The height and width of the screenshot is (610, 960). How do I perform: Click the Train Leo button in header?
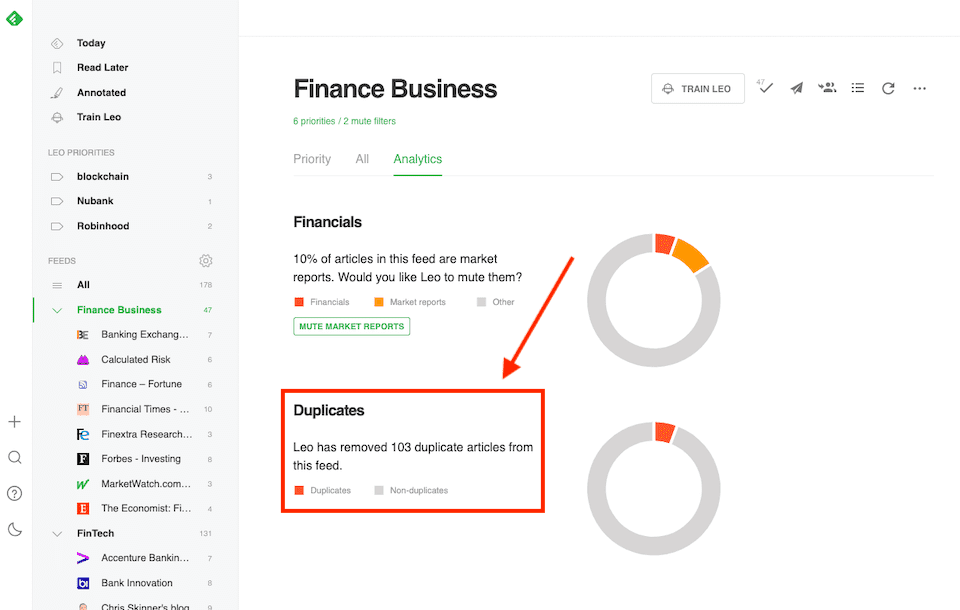click(x=697, y=88)
